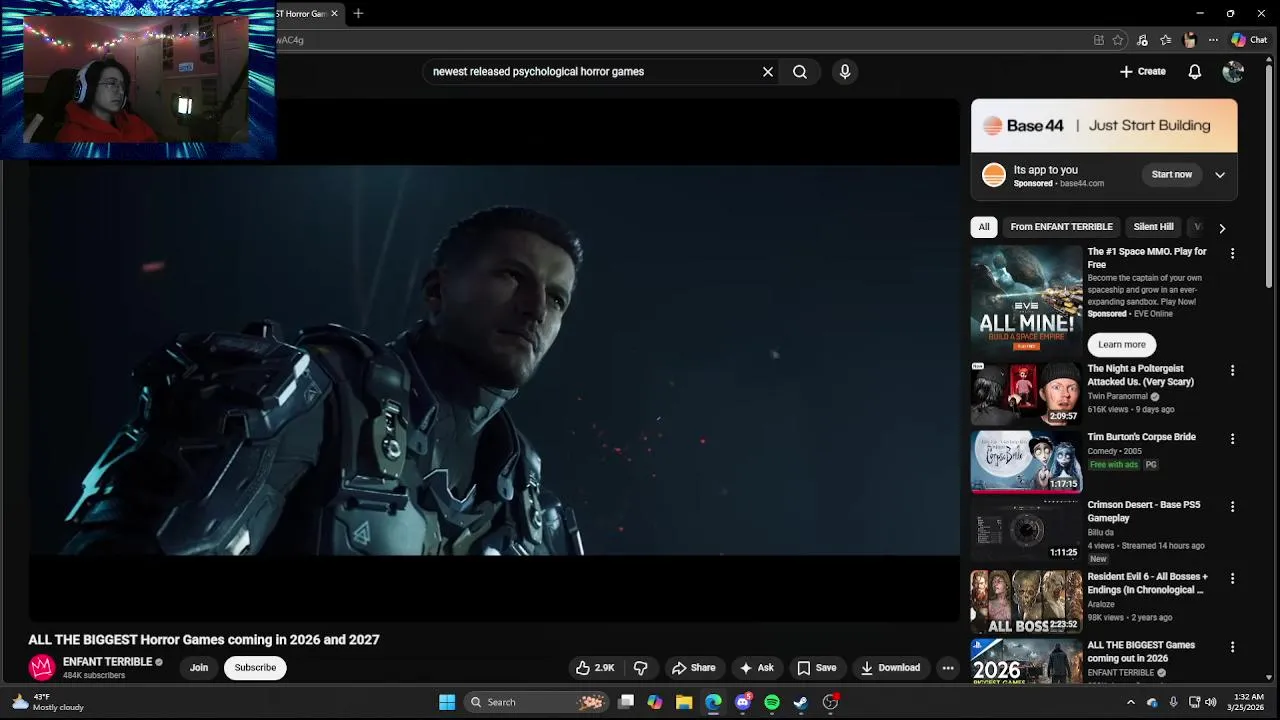Screen dimensions: 1280x720
Task: Open options for Corpse Bride video
Action: click(1232, 439)
